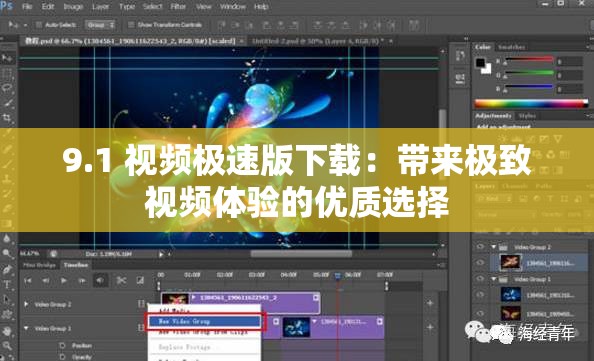Collapse Video Group 1 in Layers panel

pos(494,279)
